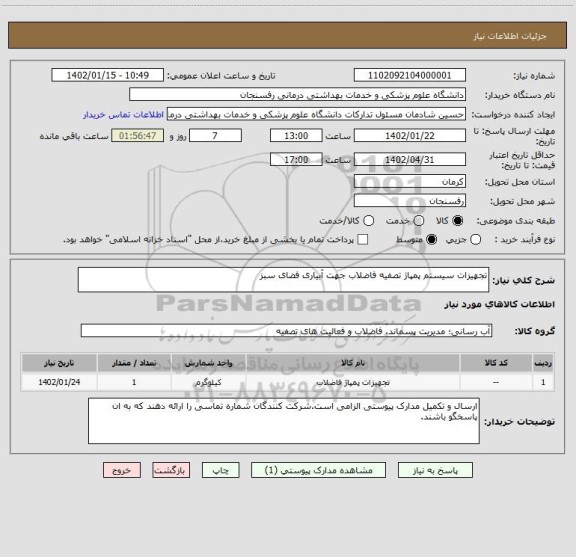The height and width of the screenshot is (557, 576).
Task: Click the goods group field آب رسانی
Action: [x=286, y=331]
